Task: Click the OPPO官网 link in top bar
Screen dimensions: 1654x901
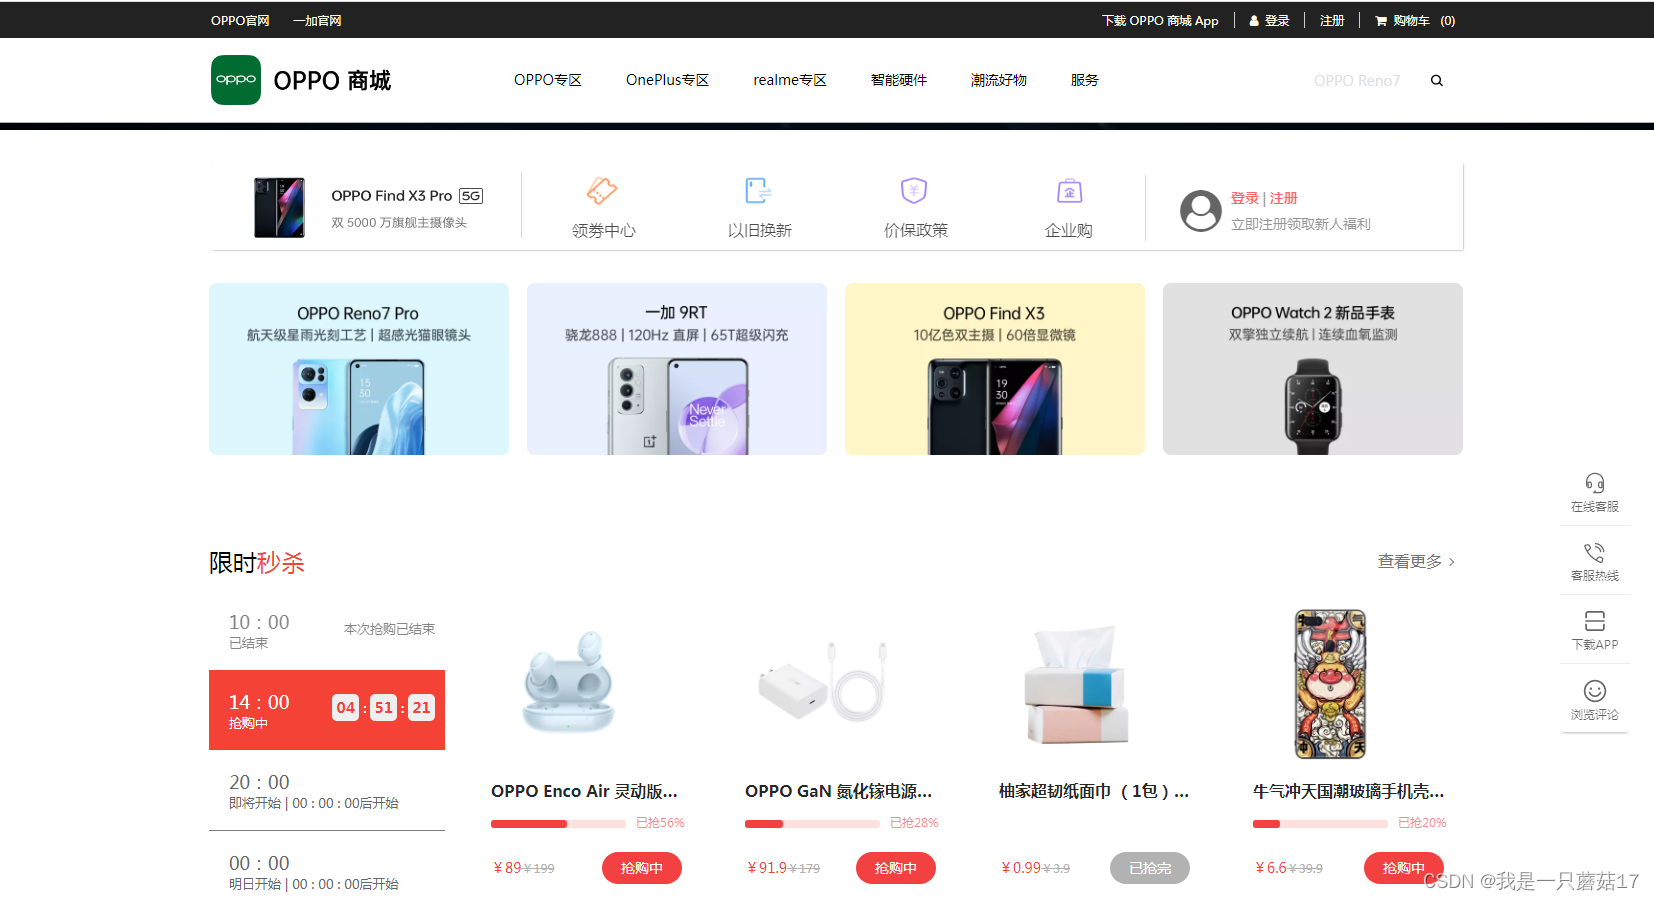Action: 240,21
